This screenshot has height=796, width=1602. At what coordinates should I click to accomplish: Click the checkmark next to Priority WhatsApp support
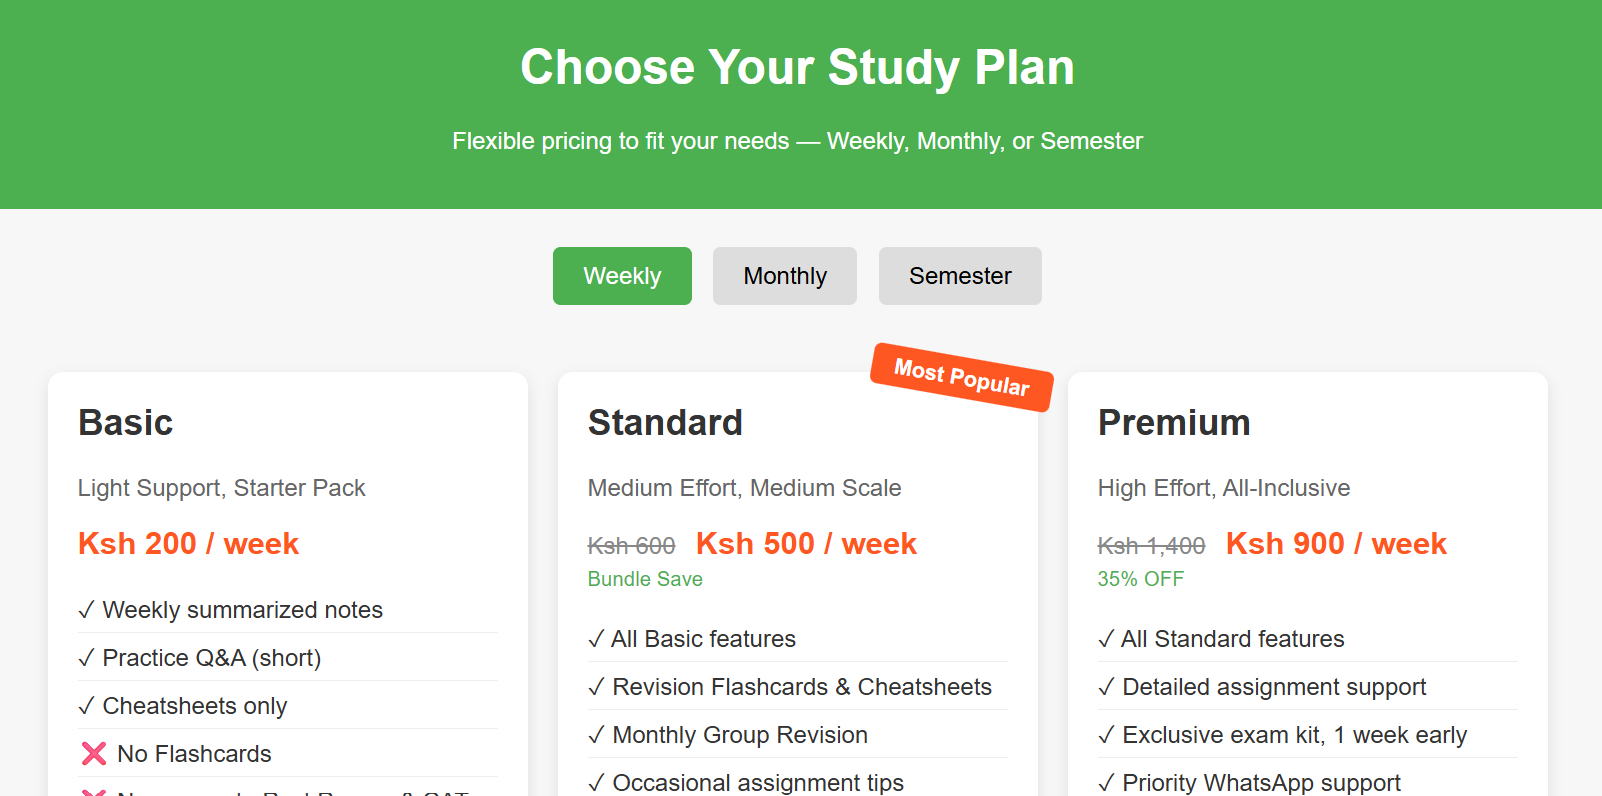click(1106, 782)
